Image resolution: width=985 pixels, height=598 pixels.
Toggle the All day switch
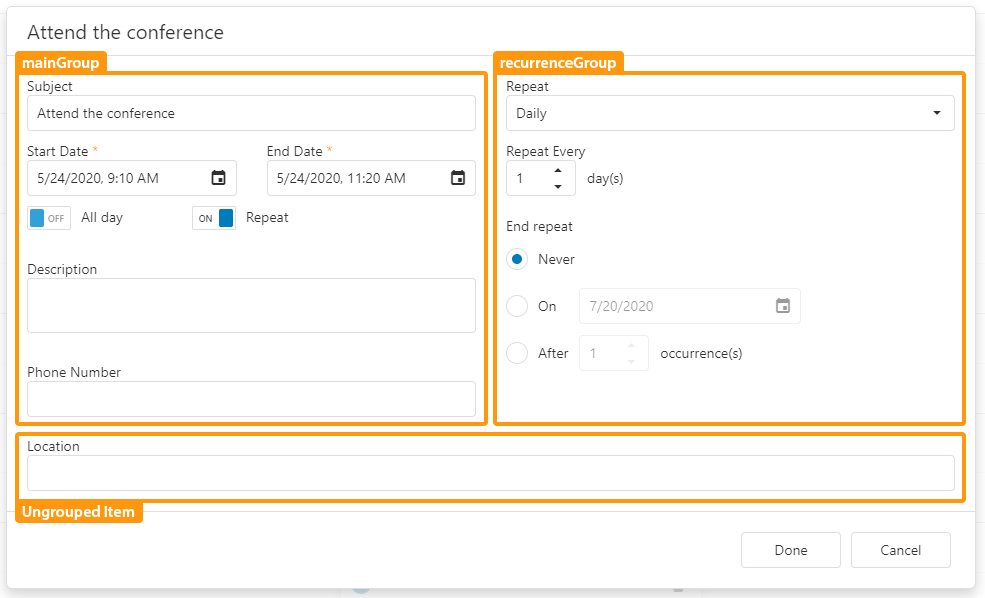(x=49, y=218)
